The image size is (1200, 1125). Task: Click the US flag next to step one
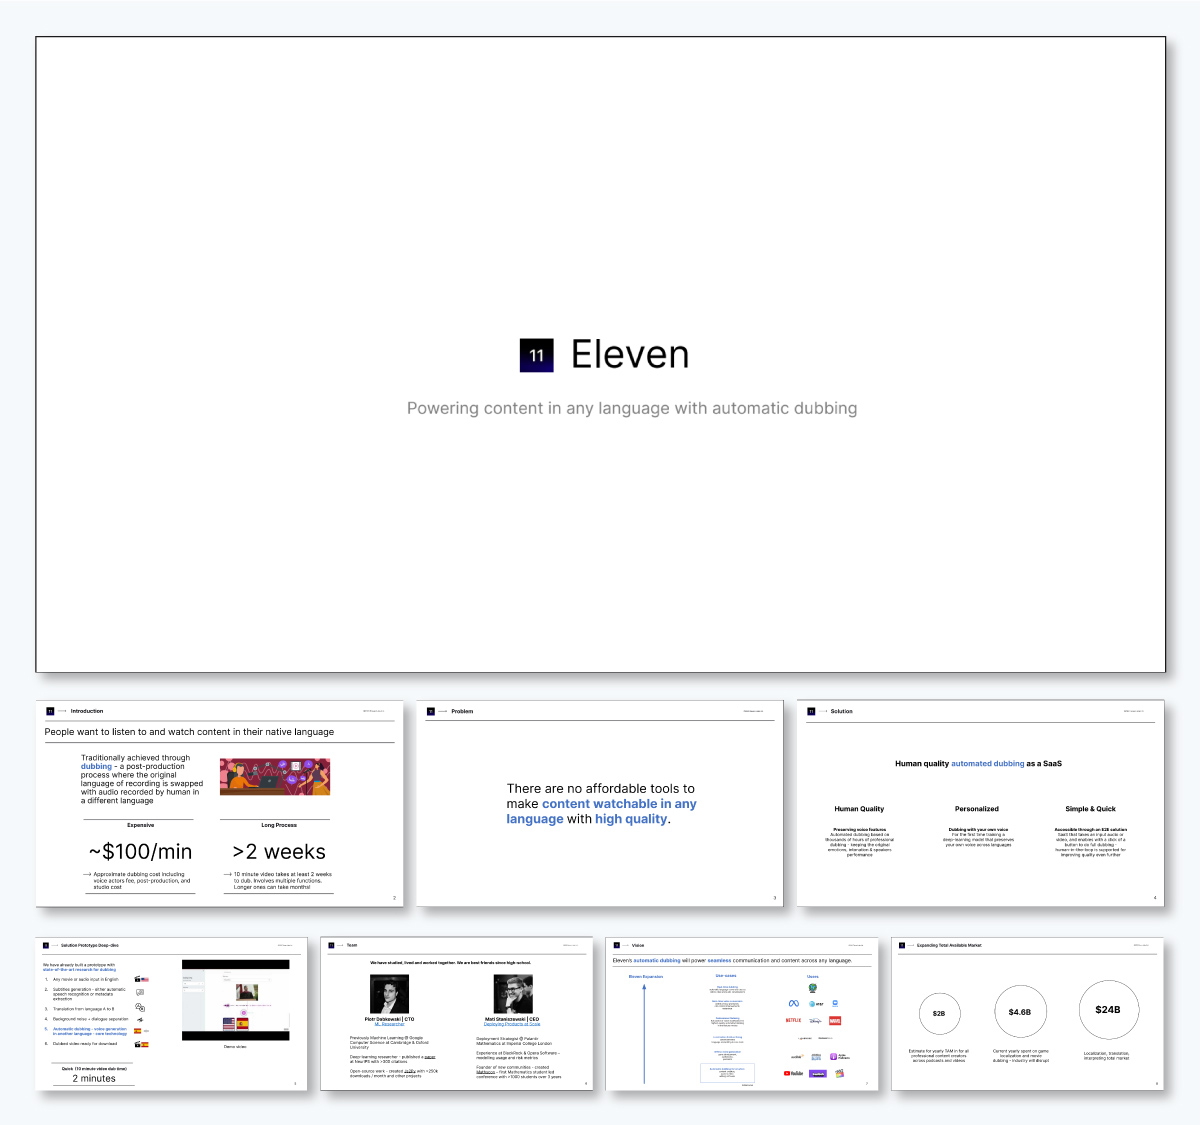coord(145,979)
